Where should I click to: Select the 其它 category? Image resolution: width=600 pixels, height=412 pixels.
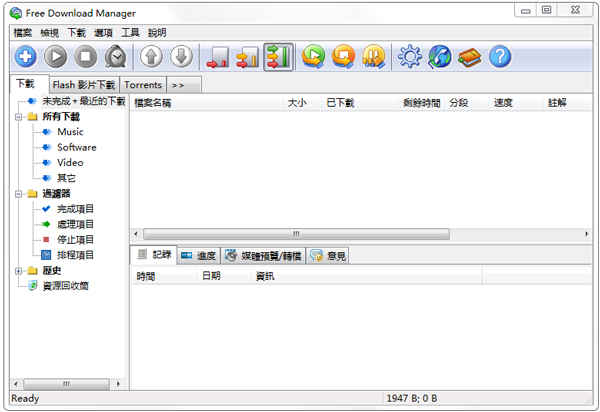point(66,178)
